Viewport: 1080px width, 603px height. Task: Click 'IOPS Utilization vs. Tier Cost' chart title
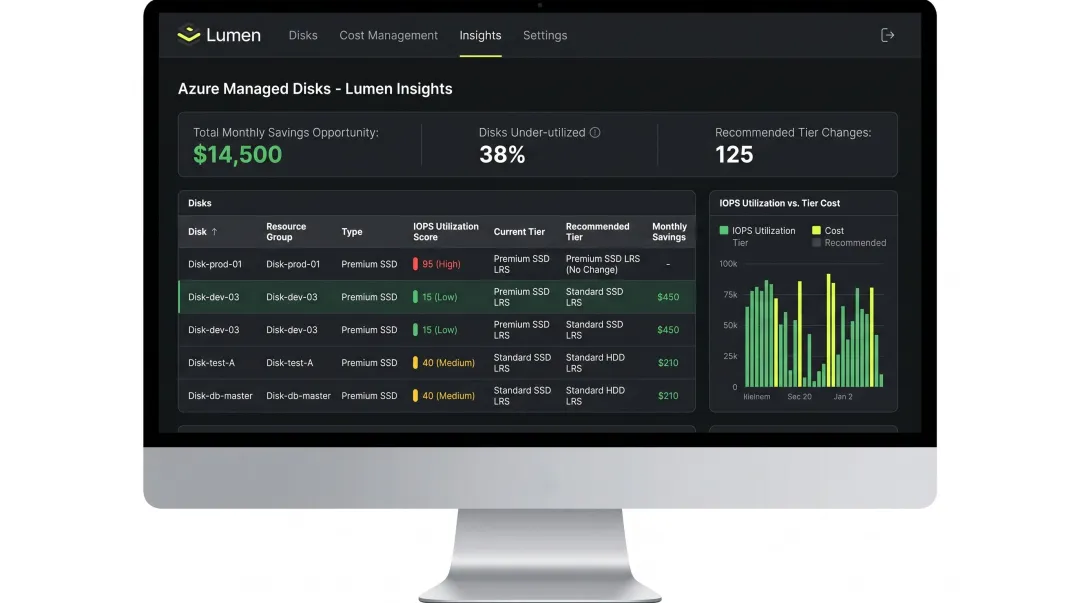(780, 203)
